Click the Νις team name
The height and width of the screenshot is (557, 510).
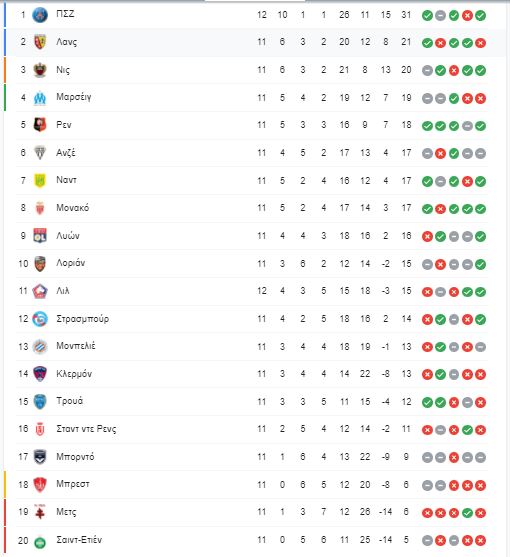[x=63, y=70]
